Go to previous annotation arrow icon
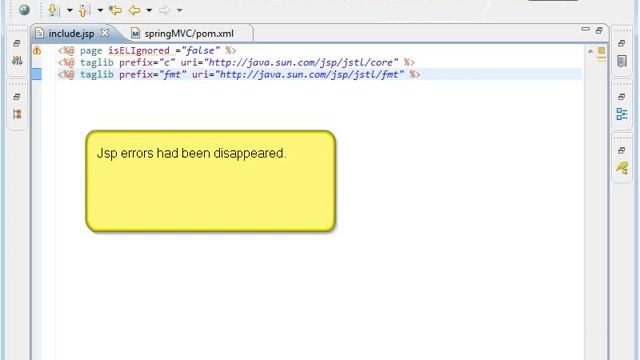 pos(83,10)
